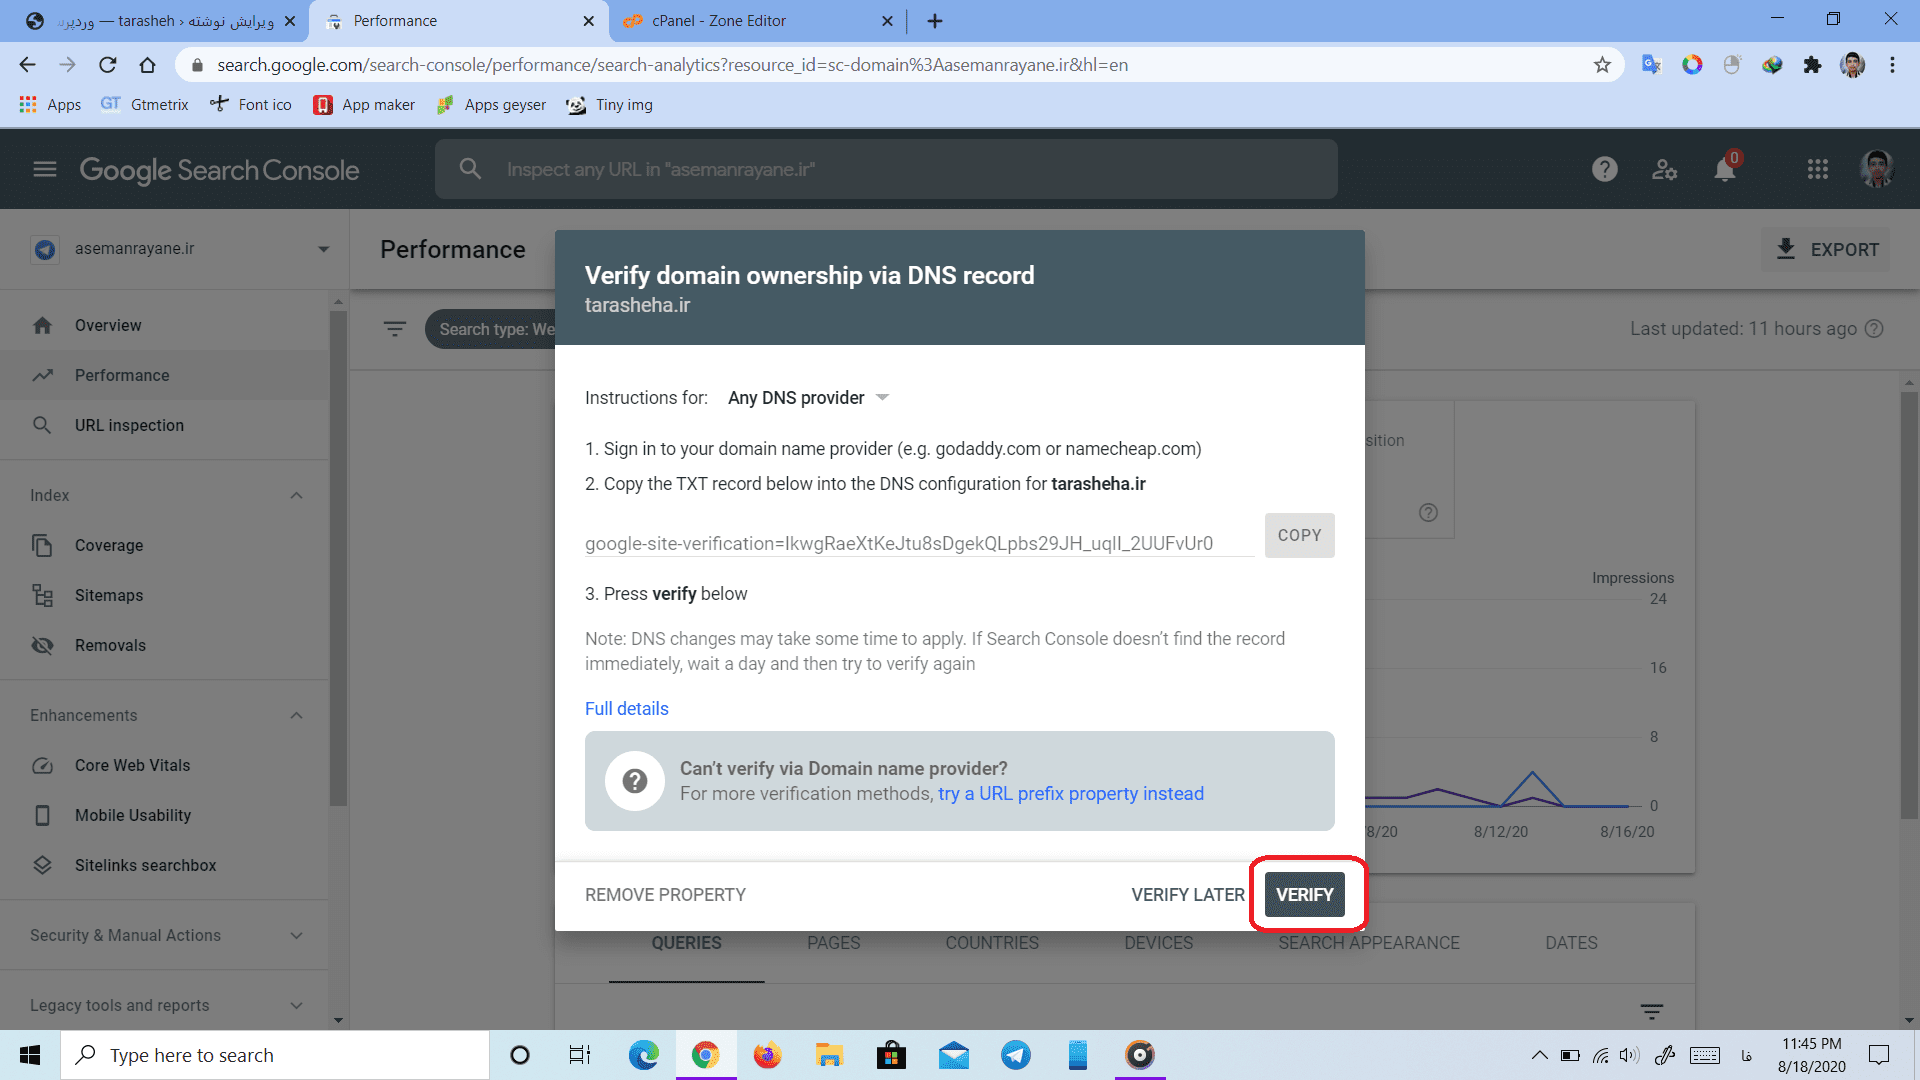
Task: Go to browser home page
Action: [x=147, y=65]
